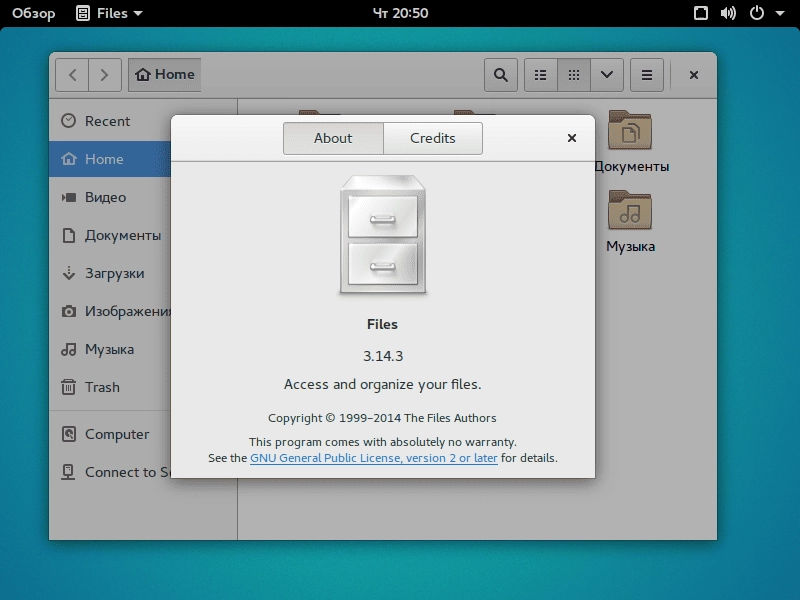
Task: Click the power icon in top bar
Action: (757, 13)
